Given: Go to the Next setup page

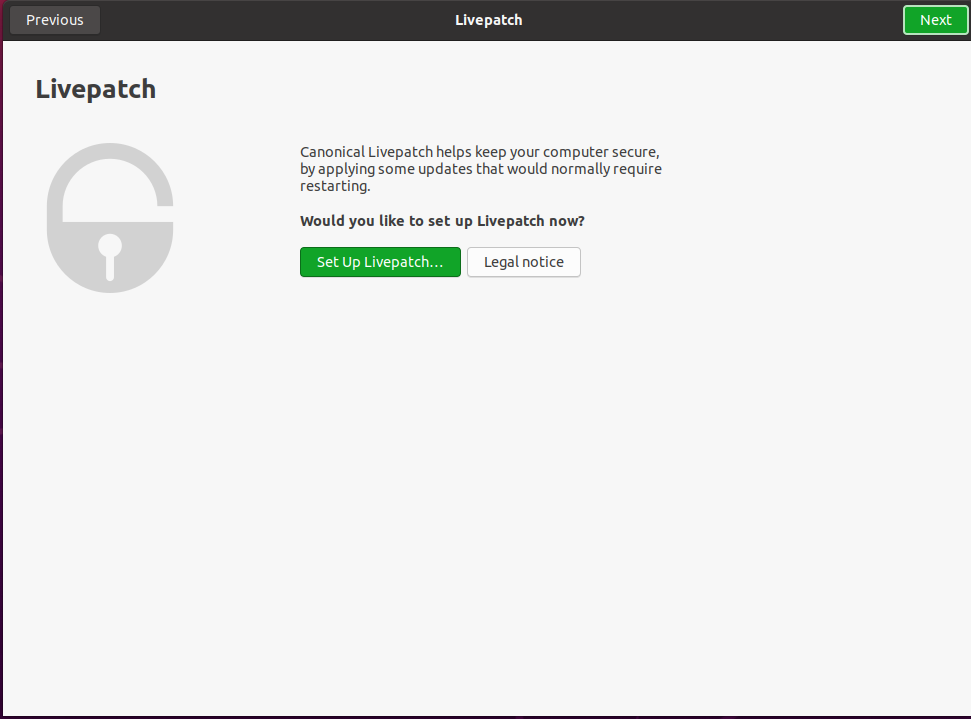Looking at the screenshot, I should pos(935,20).
